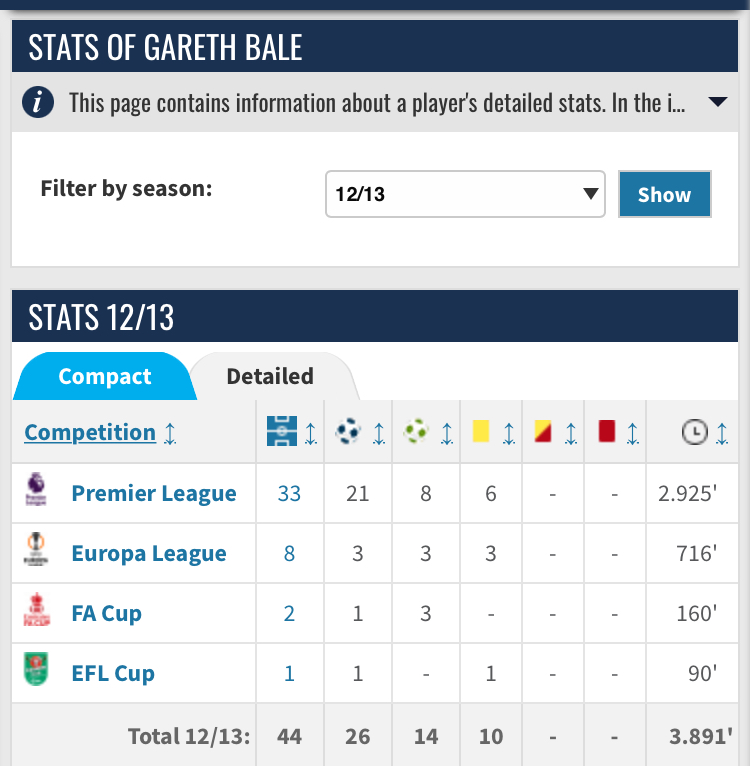
Task: Click the EFL Cup logo icon
Action: pos(36,671)
